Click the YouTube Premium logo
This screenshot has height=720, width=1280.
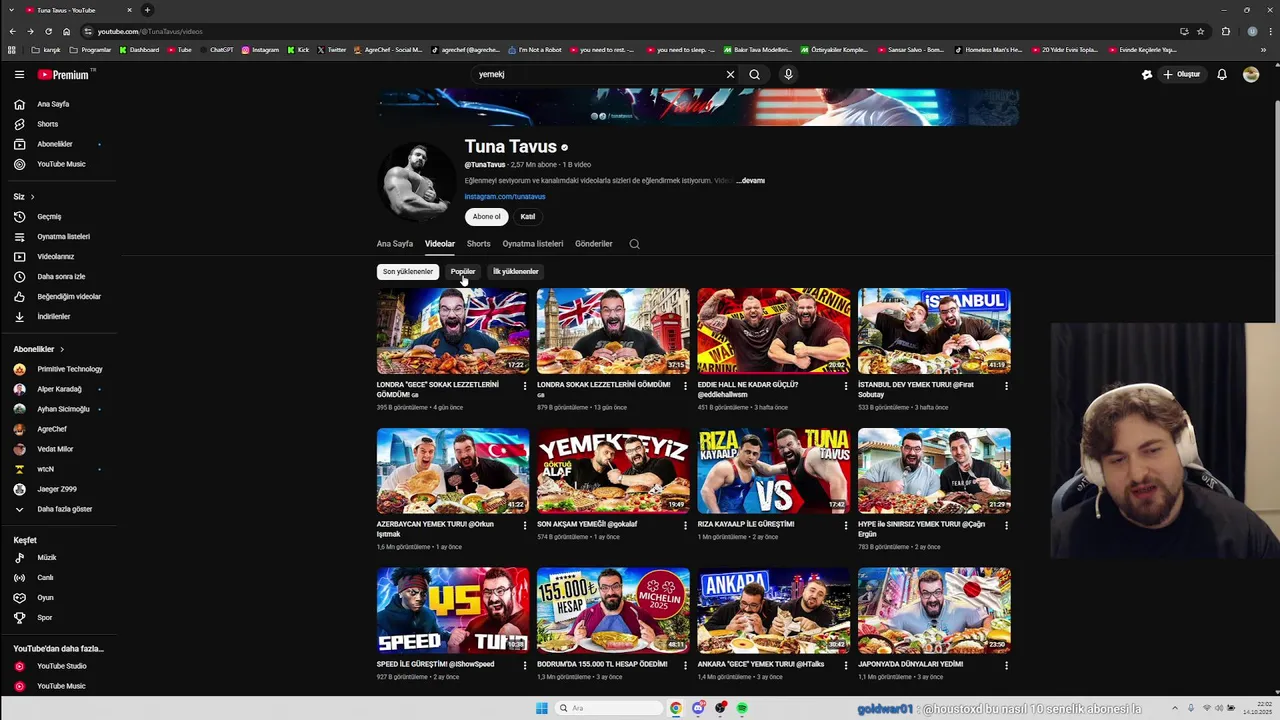click(x=63, y=74)
